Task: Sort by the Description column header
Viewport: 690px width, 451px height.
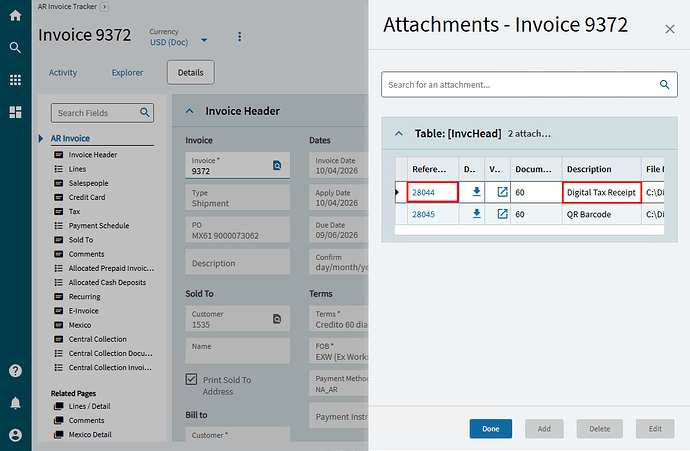Action: [589, 169]
